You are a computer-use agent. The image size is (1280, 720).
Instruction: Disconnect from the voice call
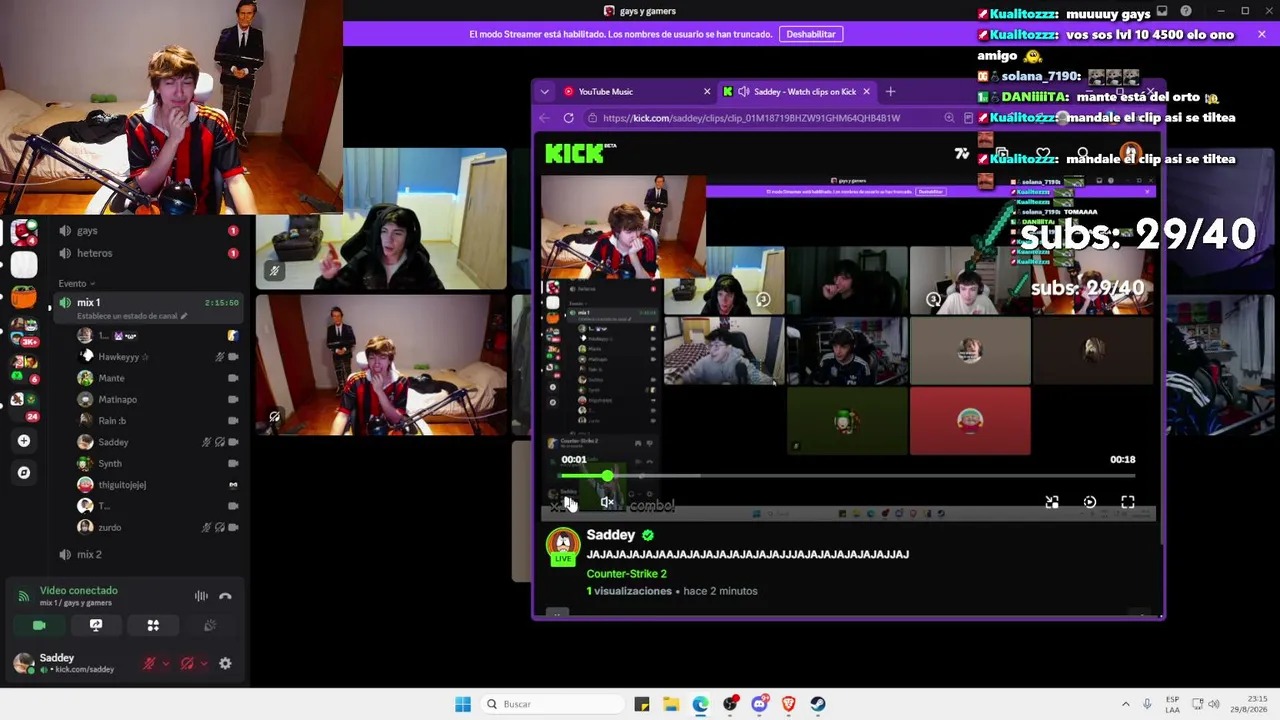click(225, 596)
